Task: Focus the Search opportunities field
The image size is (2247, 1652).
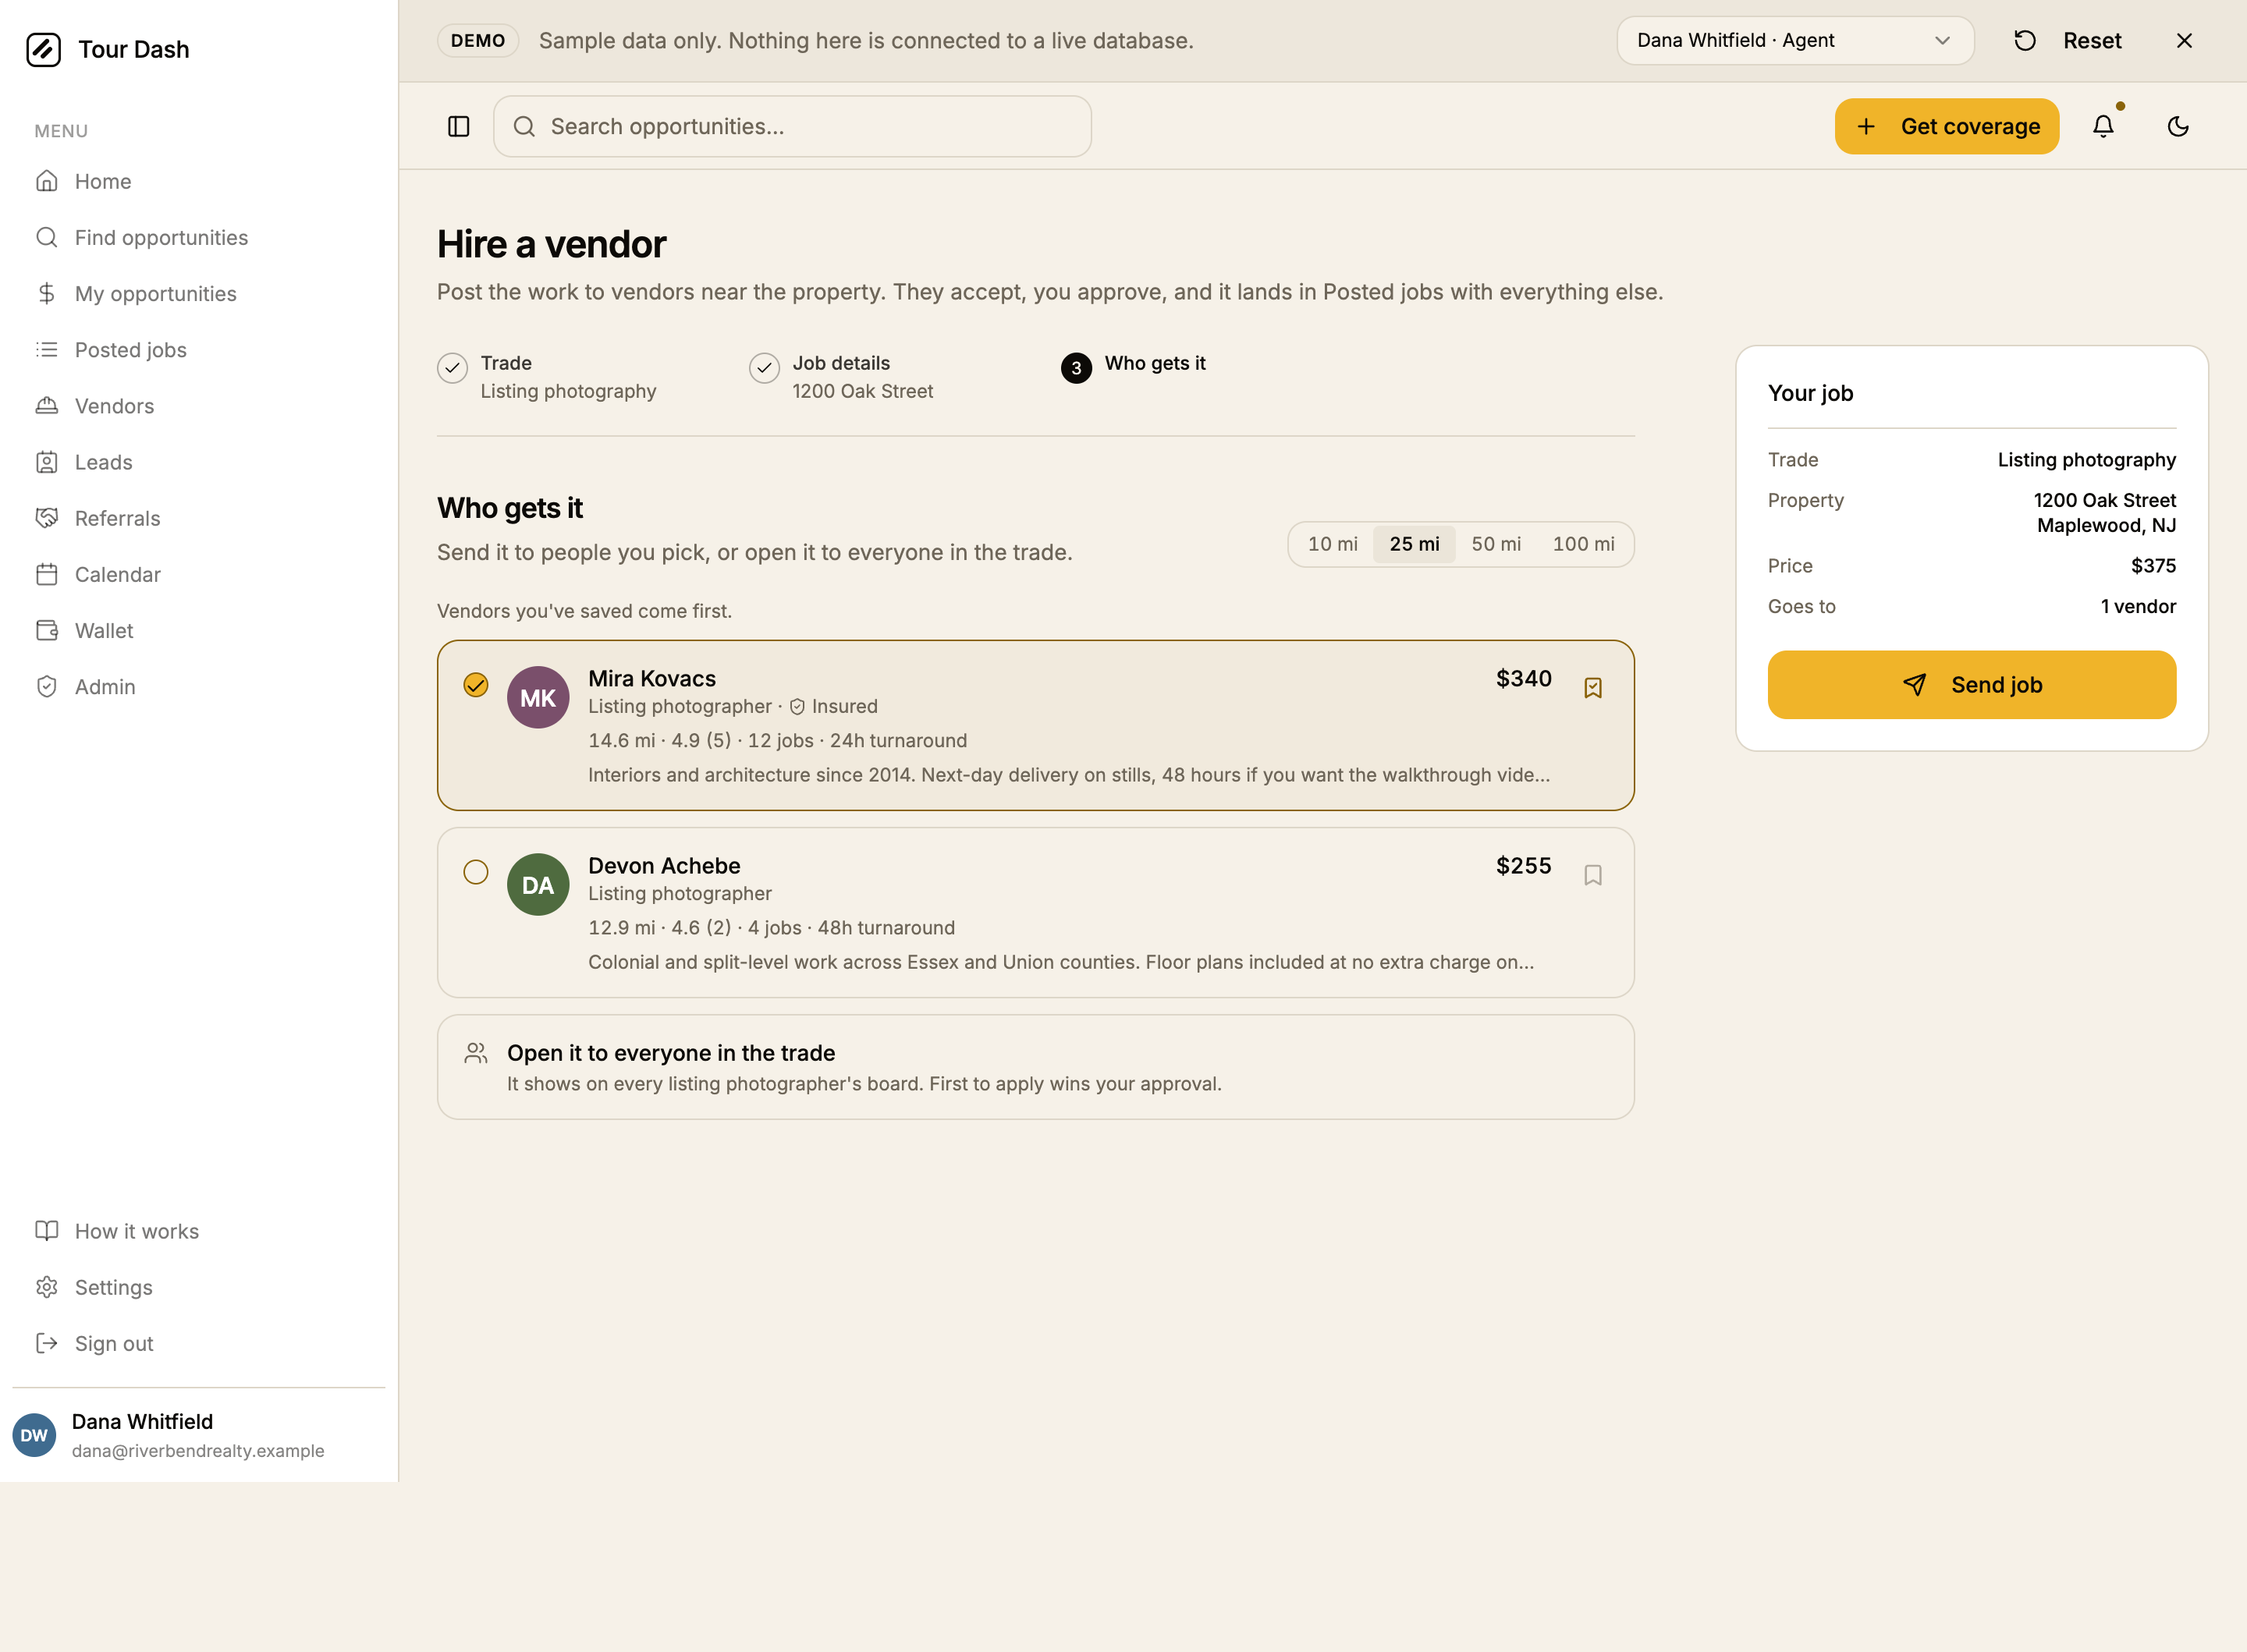Action: 792,126
